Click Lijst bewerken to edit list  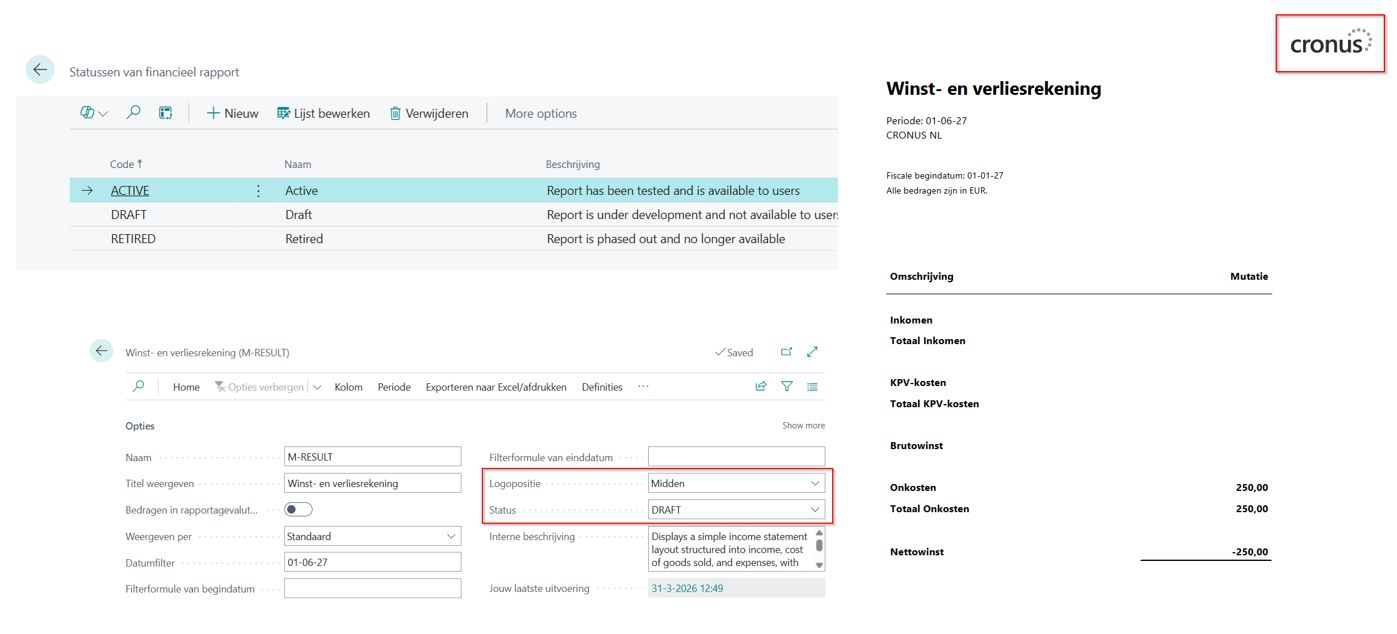coord(323,113)
